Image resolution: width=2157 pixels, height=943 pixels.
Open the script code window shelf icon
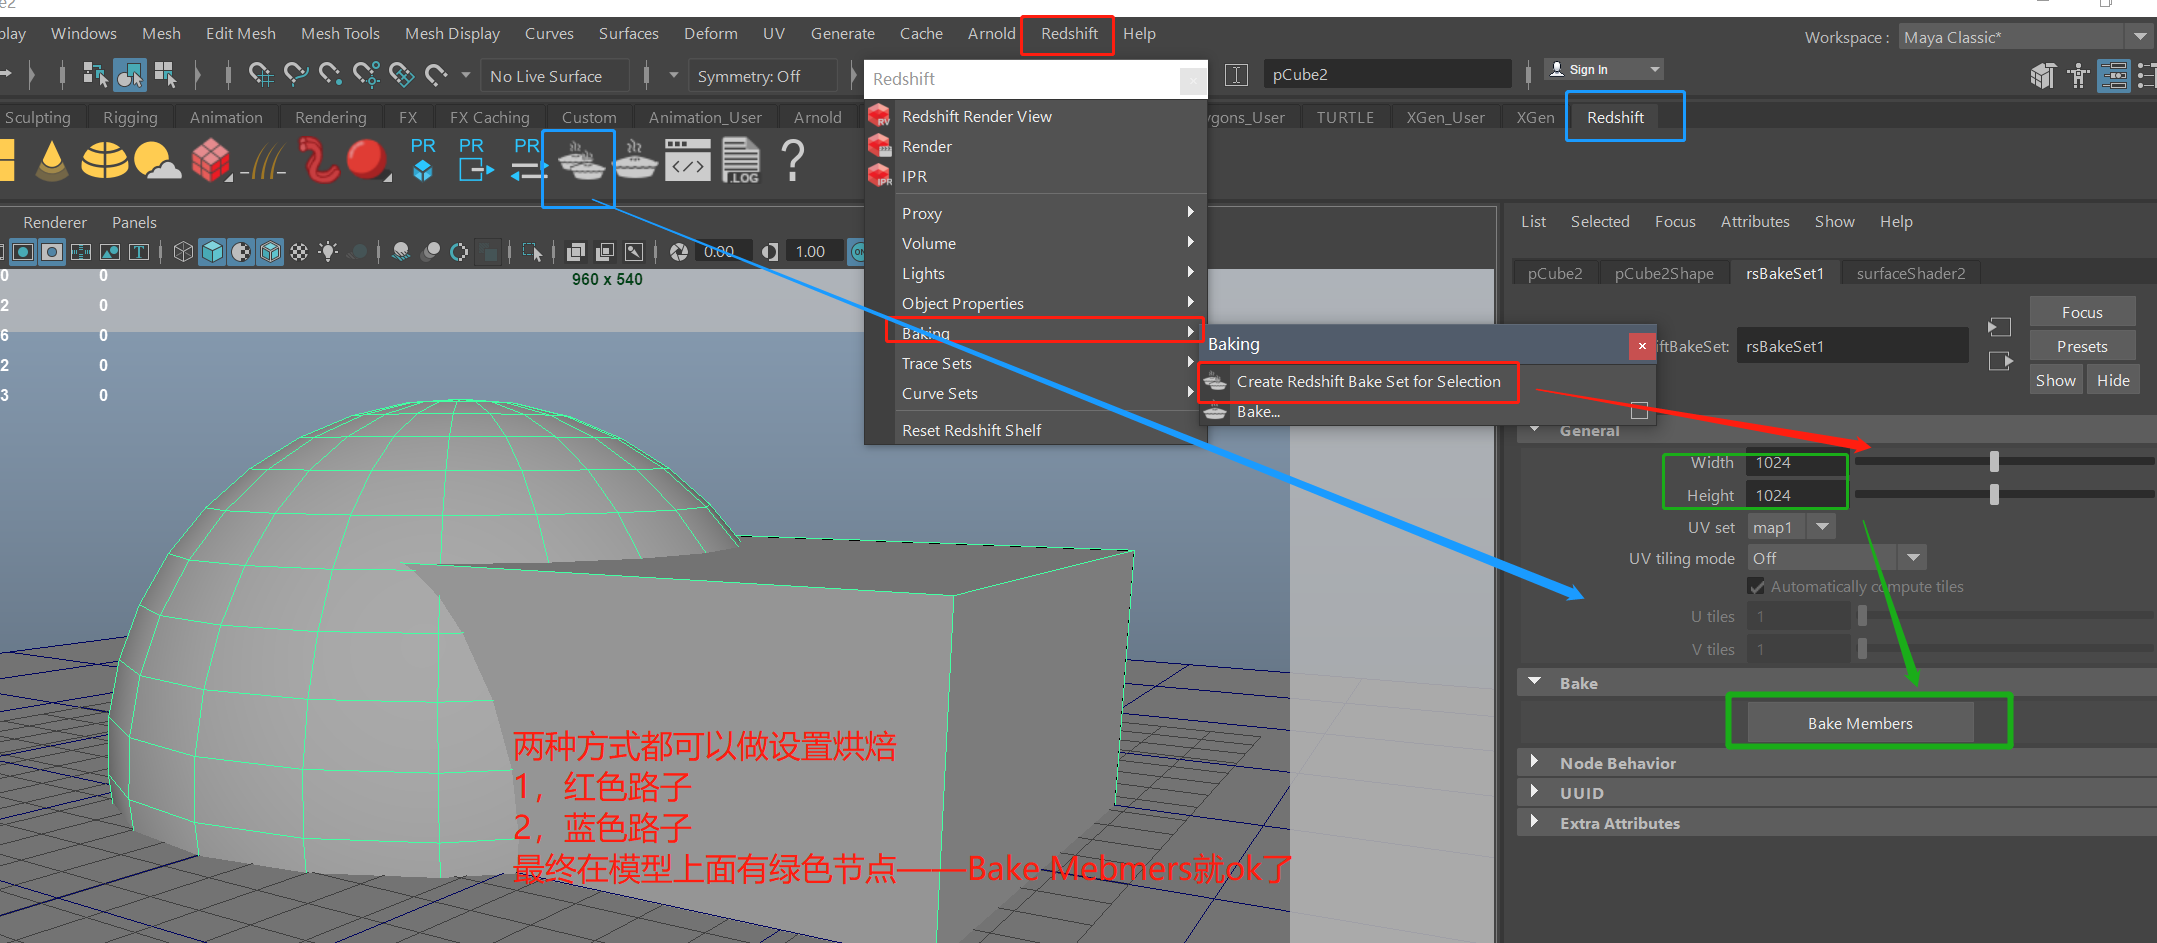tap(688, 160)
